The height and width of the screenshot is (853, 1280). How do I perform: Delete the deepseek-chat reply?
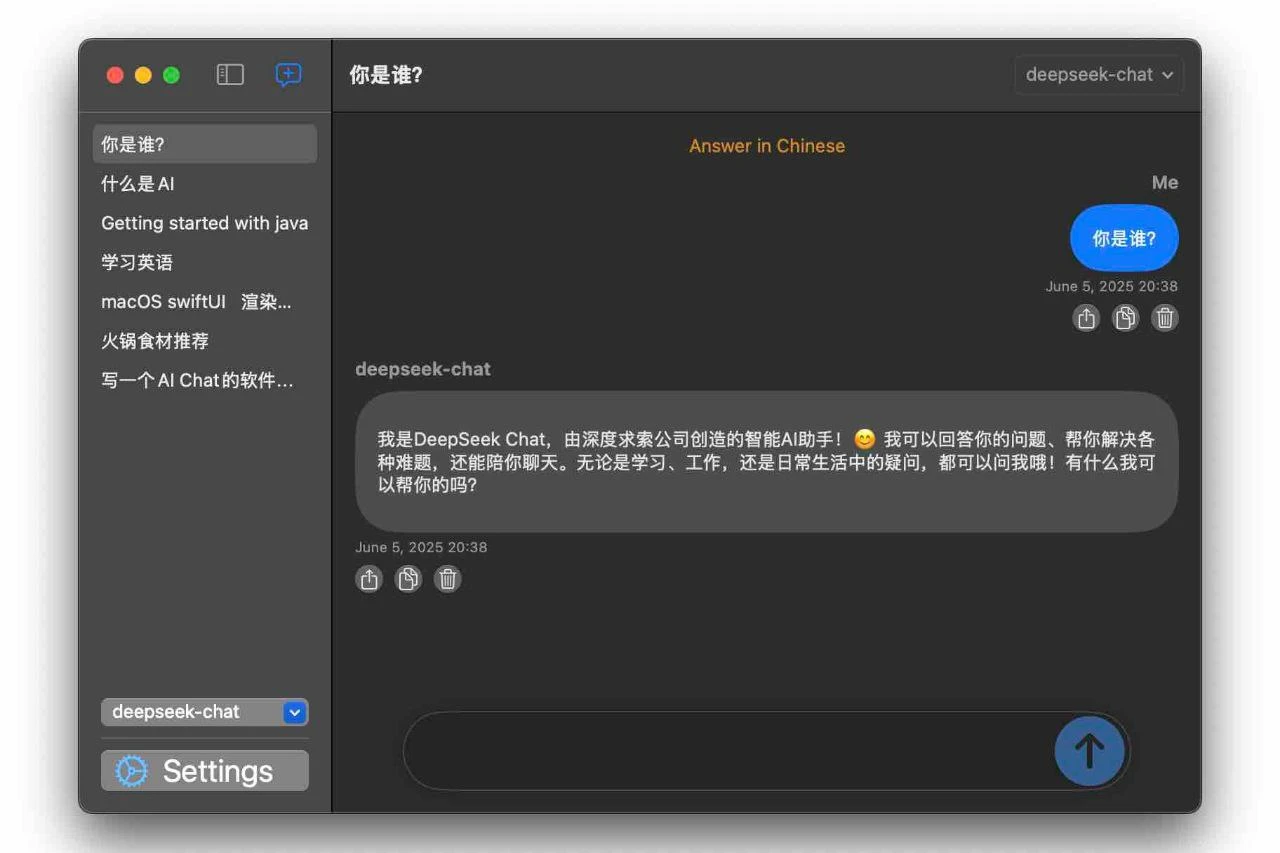click(448, 579)
